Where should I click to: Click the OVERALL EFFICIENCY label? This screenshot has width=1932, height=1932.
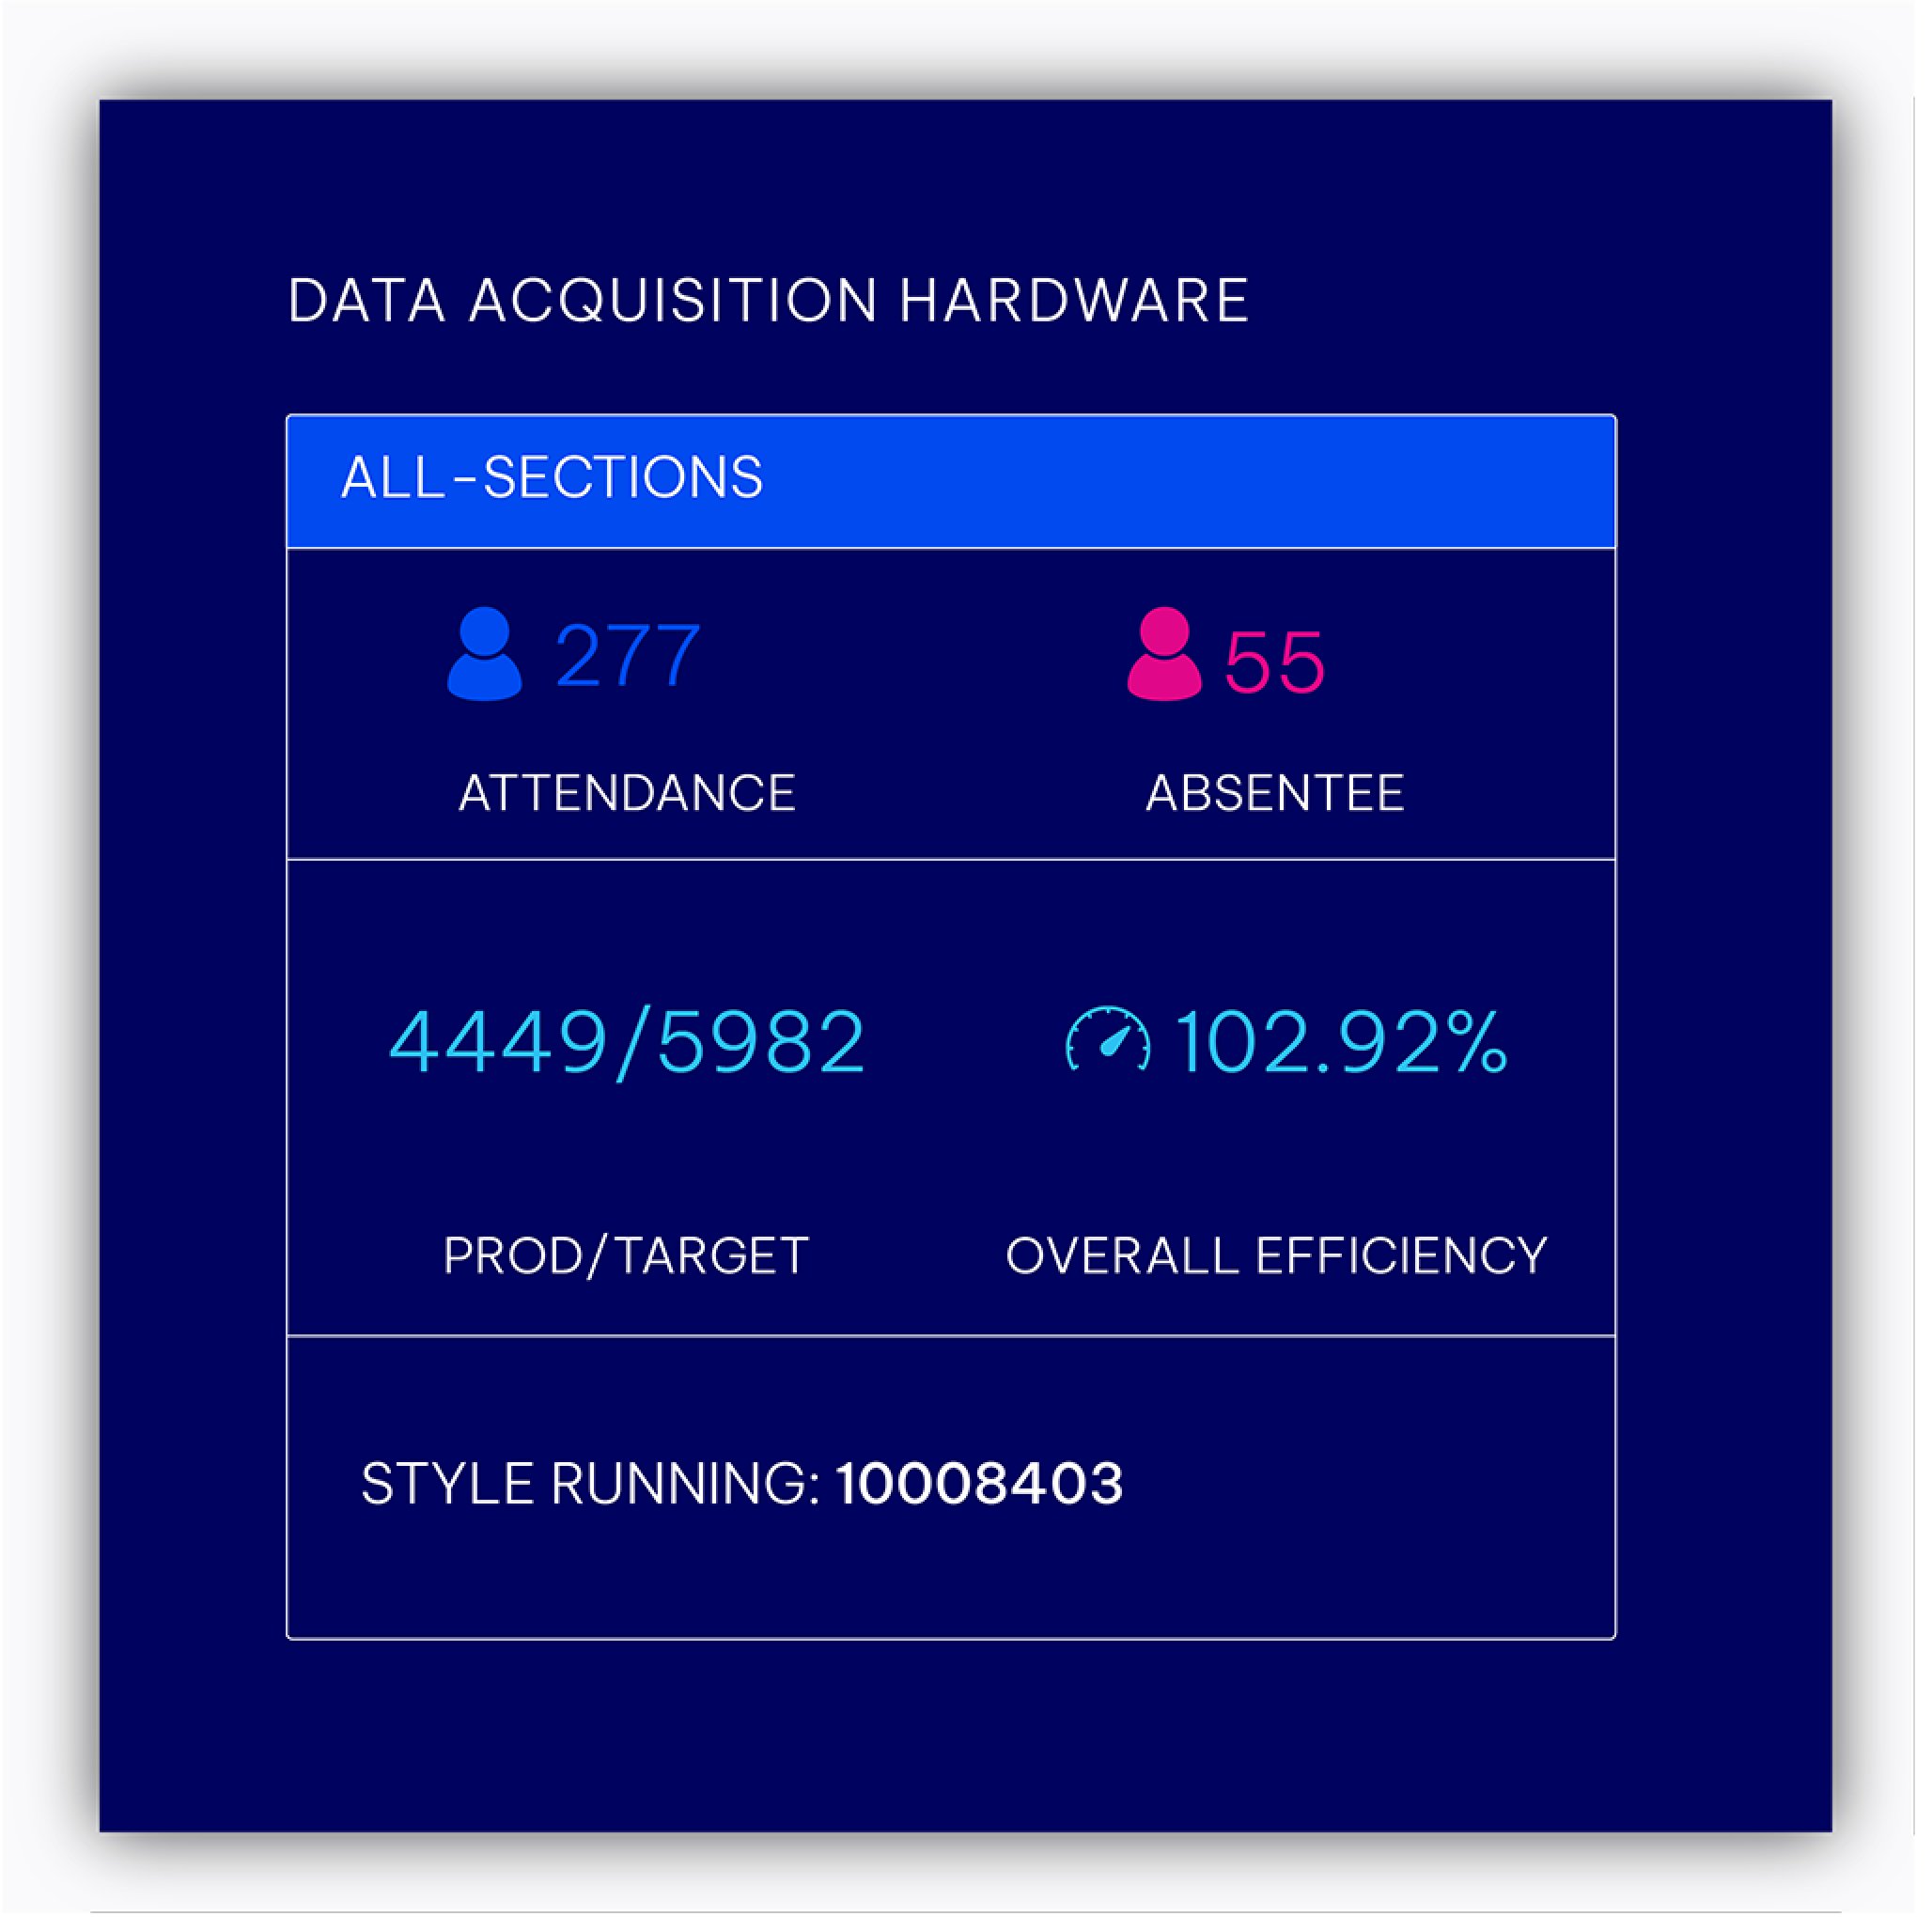tap(1276, 1255)
